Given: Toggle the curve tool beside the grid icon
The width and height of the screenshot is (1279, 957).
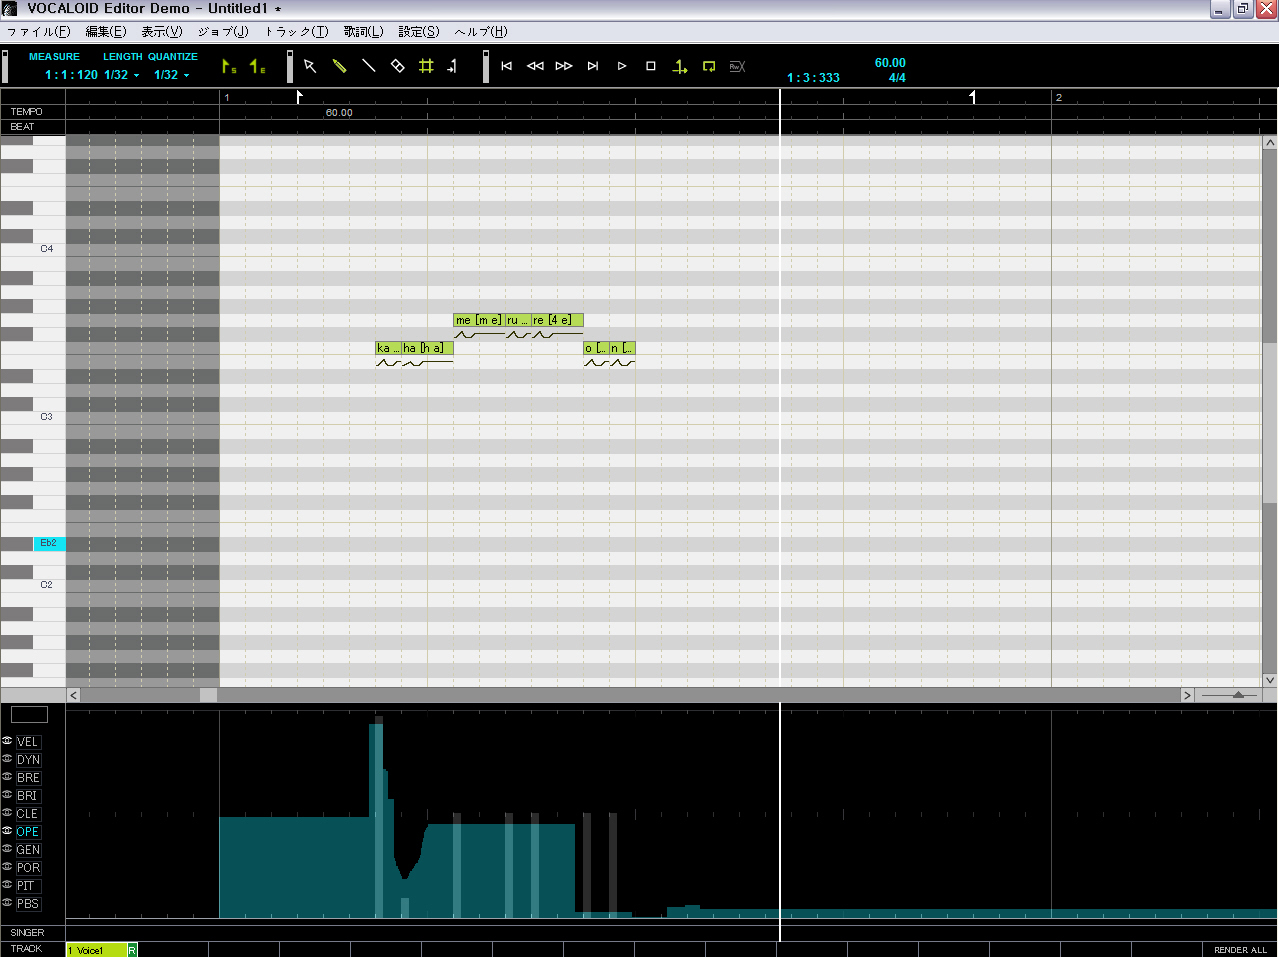Looking at the screenshot, I should (x=452, y=66).
